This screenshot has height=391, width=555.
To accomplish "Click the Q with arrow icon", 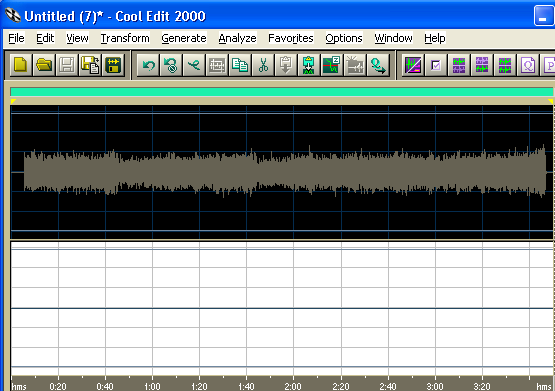I will point(378,65).
